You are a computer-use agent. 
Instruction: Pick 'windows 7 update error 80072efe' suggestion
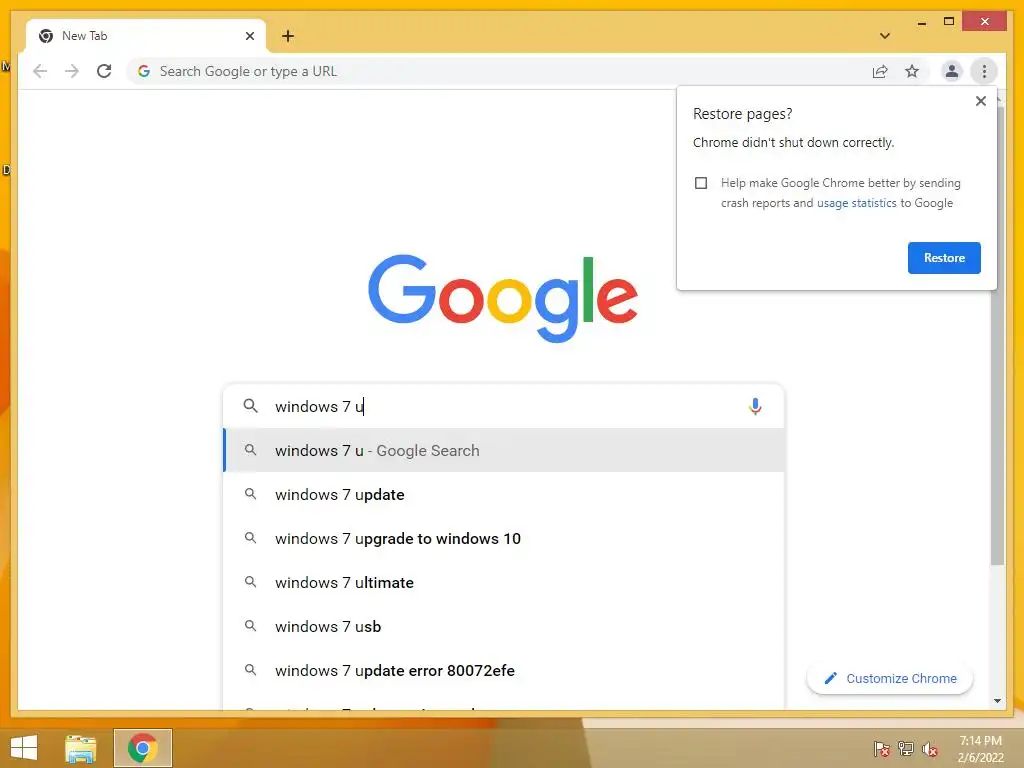(503, 671)
